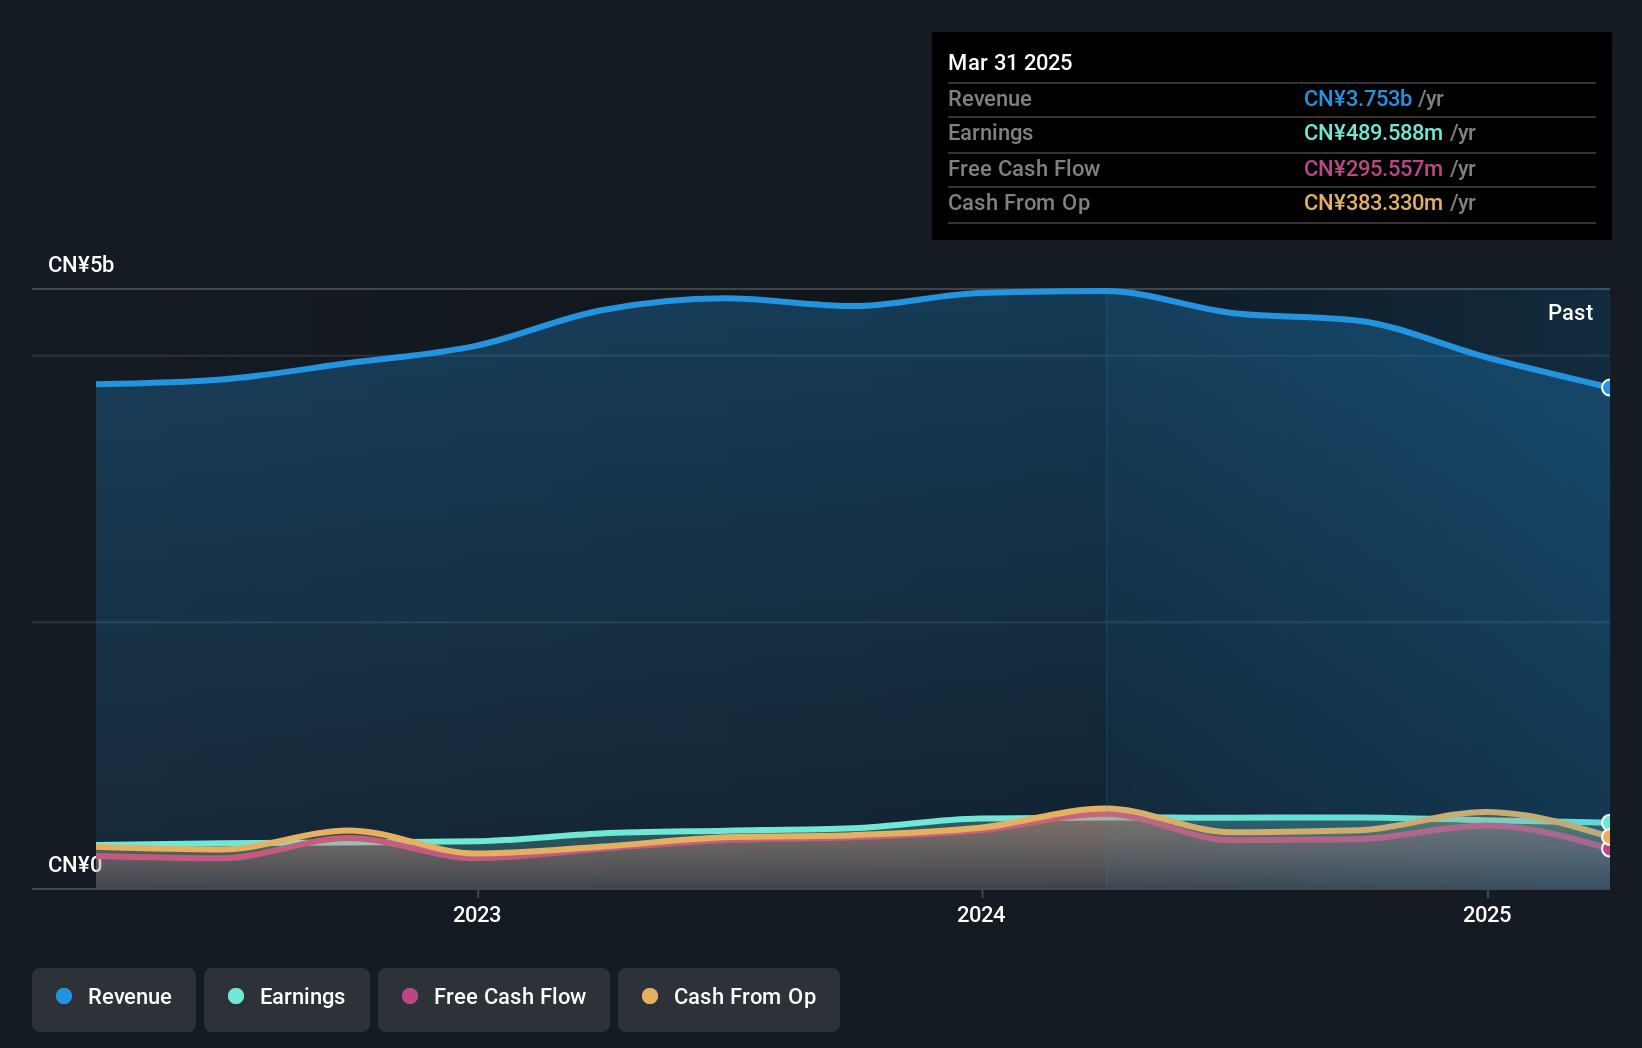Click the Cash From Op tooltip row label
The image size is (1642, 1048).
[1019, 202]
